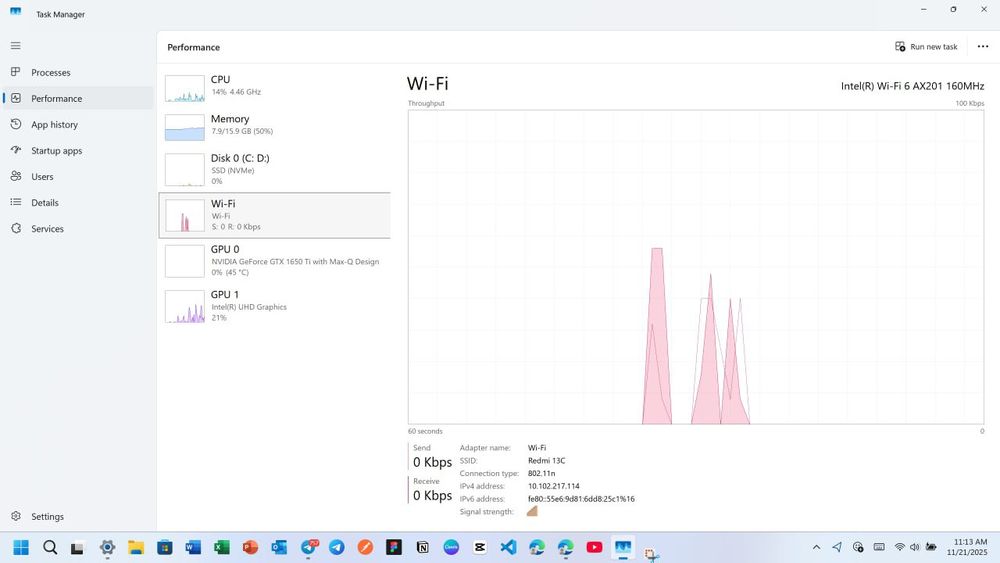Go to Startup apps page

[78, 150]
